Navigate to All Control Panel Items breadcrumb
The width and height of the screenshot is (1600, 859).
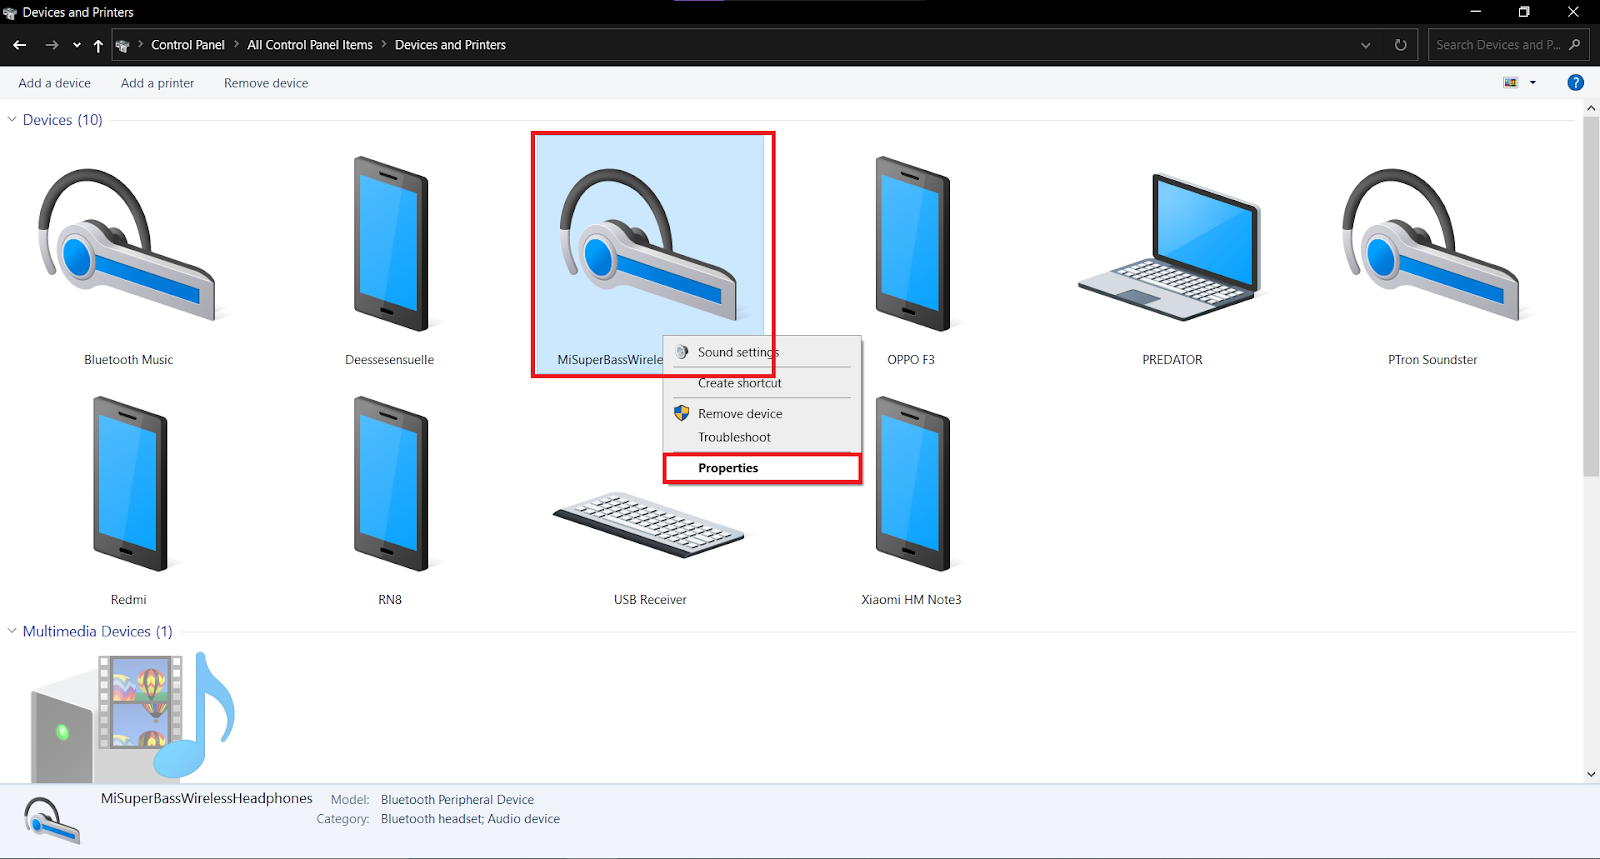[x=310, y=45]
